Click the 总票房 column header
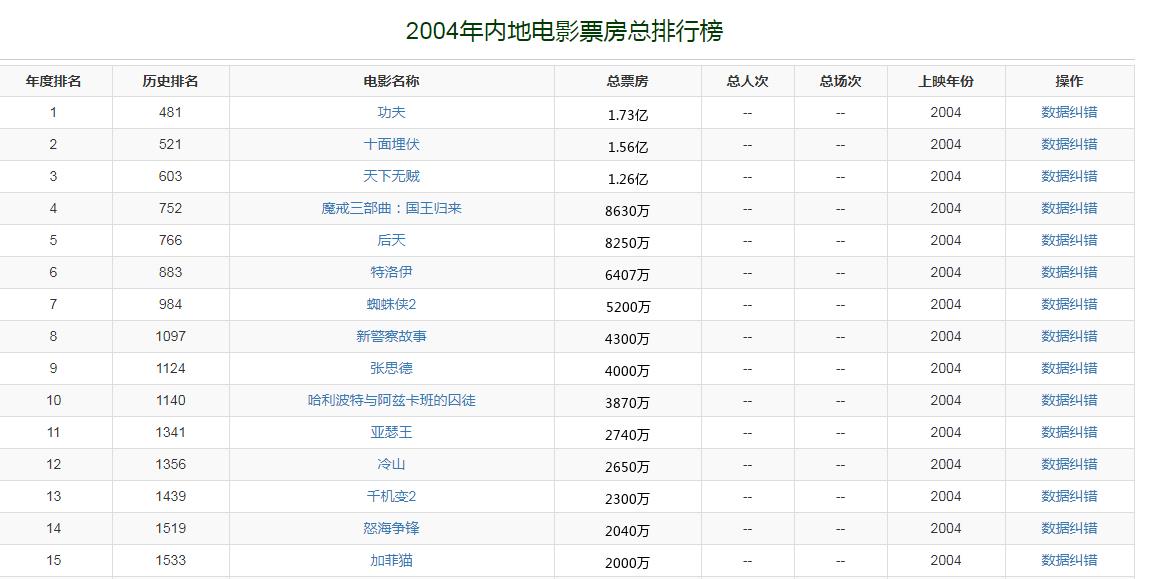 (627, 81)
